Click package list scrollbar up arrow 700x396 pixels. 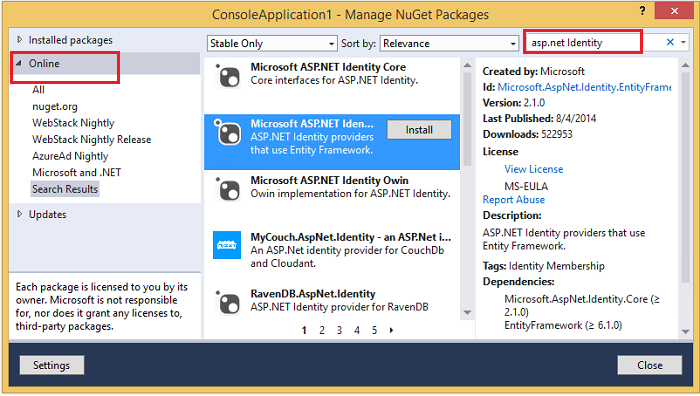tap(467, 65)
